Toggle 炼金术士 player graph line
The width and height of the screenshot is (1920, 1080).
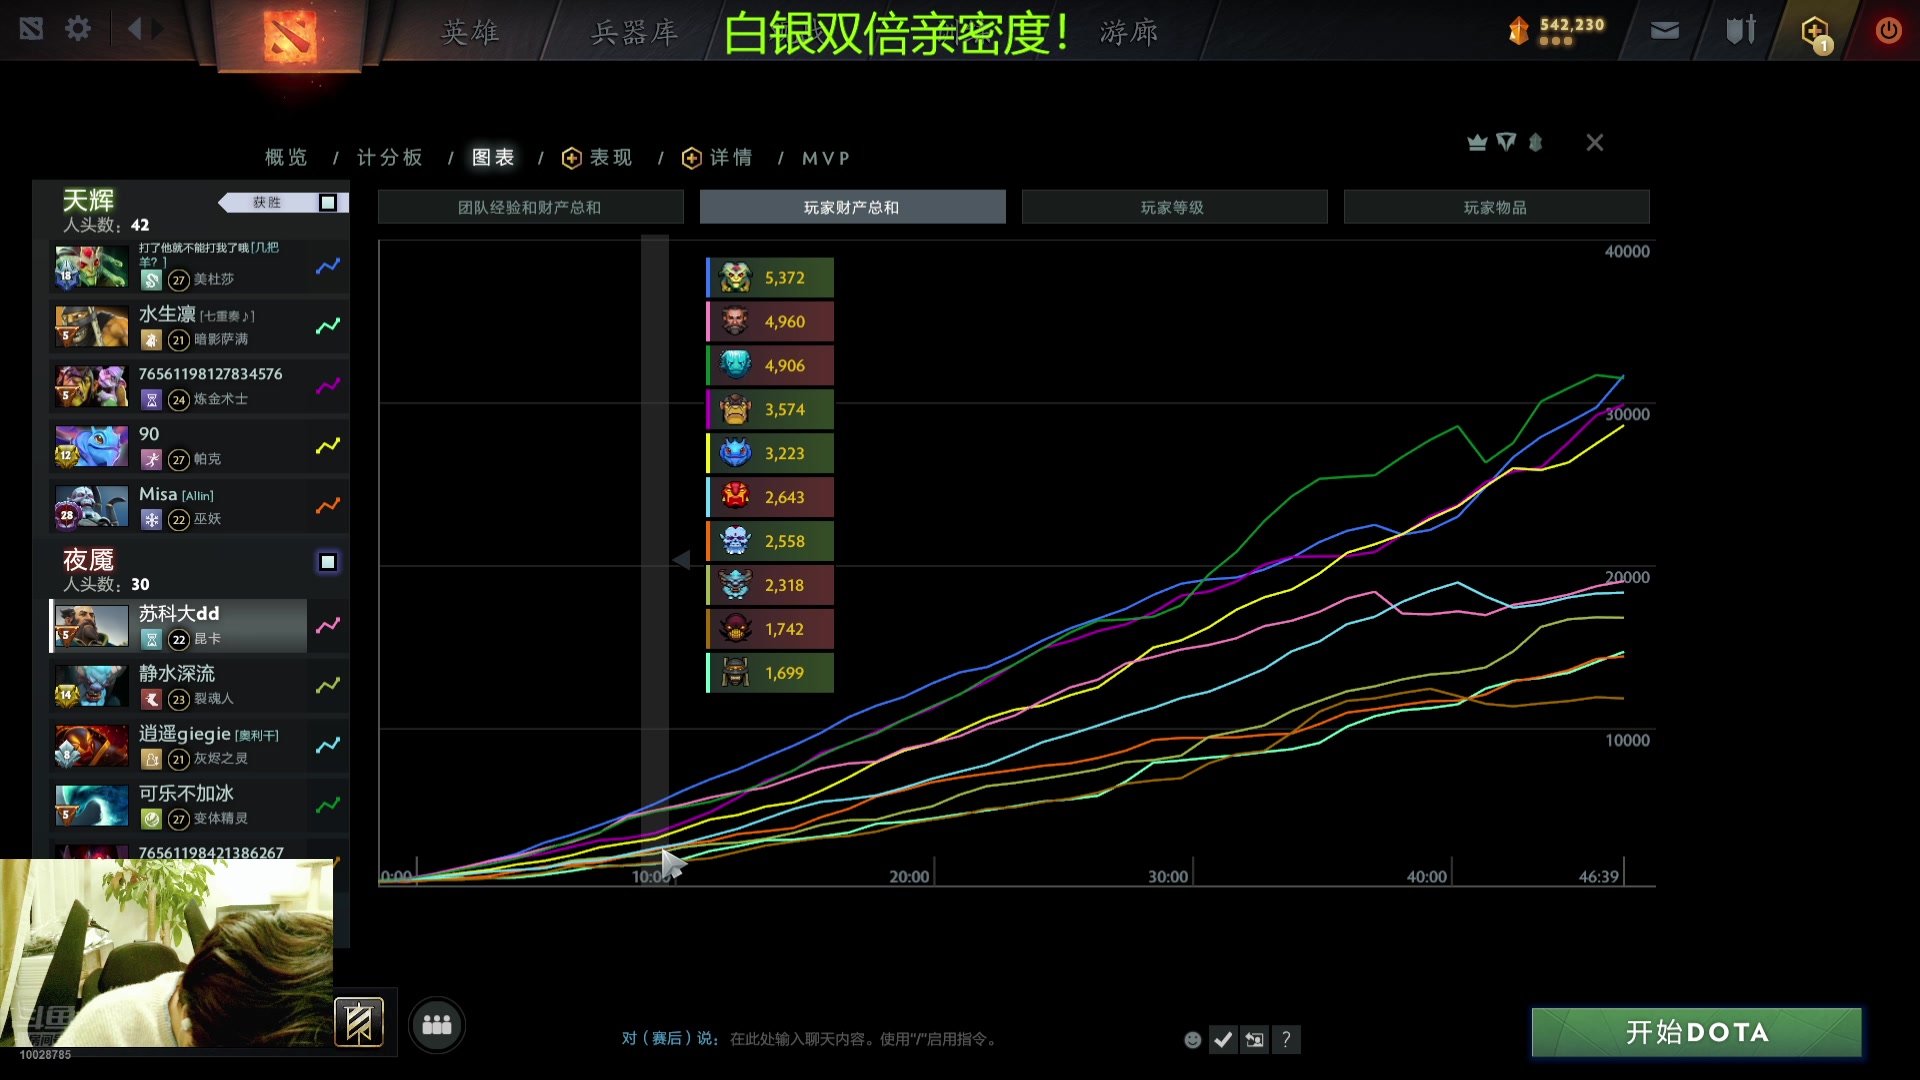pyautogui.click(x=328, y=386)
